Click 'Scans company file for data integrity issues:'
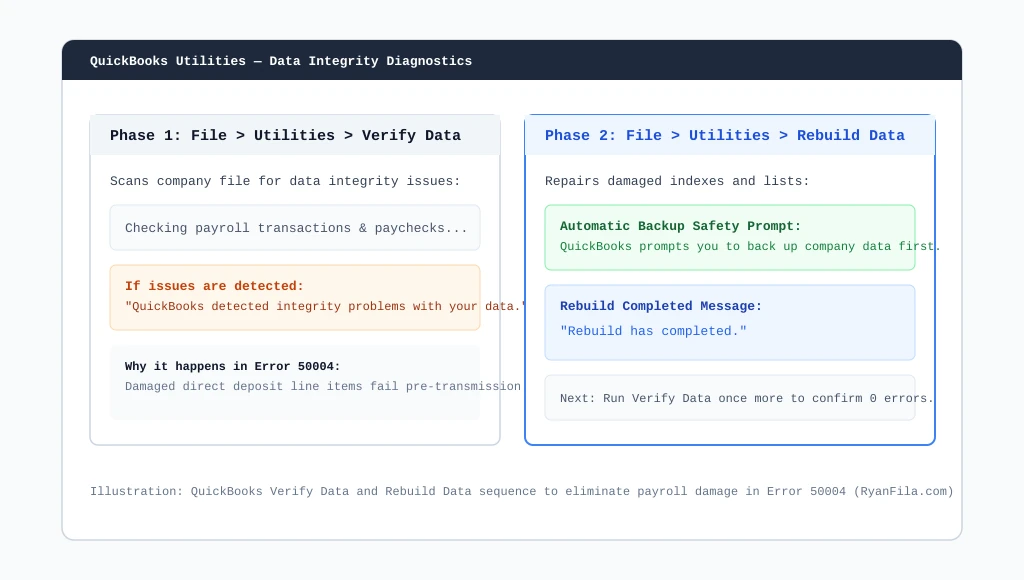Screen dimensions: 1024x580 click(285, 181)
